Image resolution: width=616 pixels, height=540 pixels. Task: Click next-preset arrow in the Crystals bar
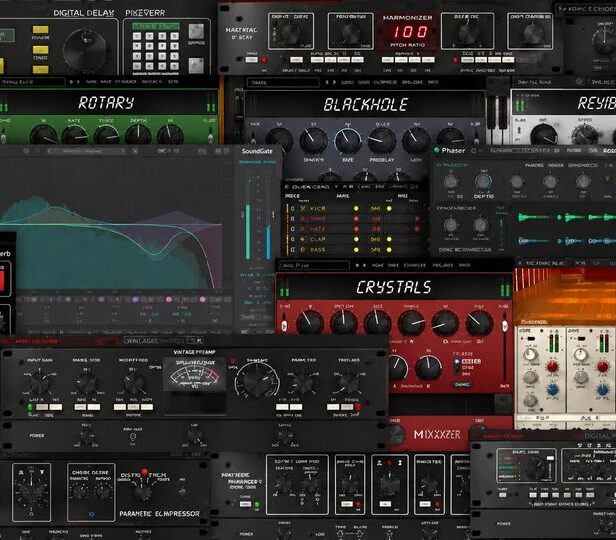(x=365, y=265)
